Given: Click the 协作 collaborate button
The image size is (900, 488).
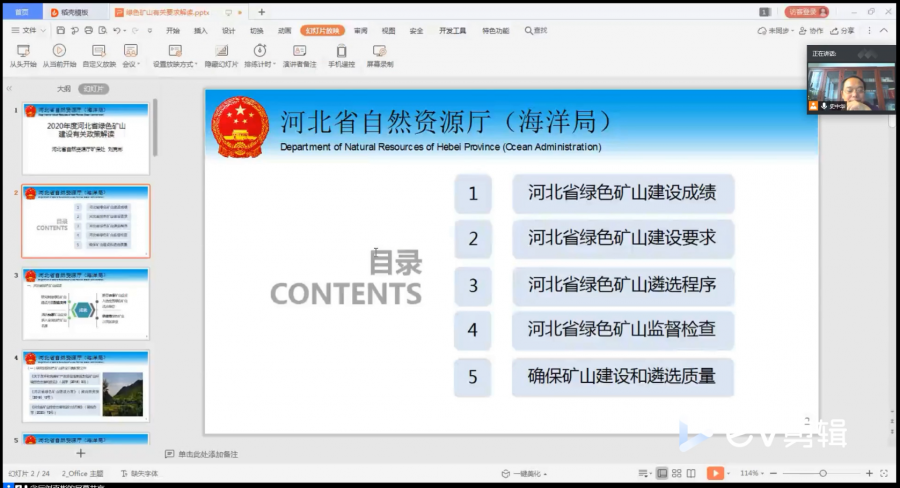Looking at the screenshot, I should (x=810, y=30).
